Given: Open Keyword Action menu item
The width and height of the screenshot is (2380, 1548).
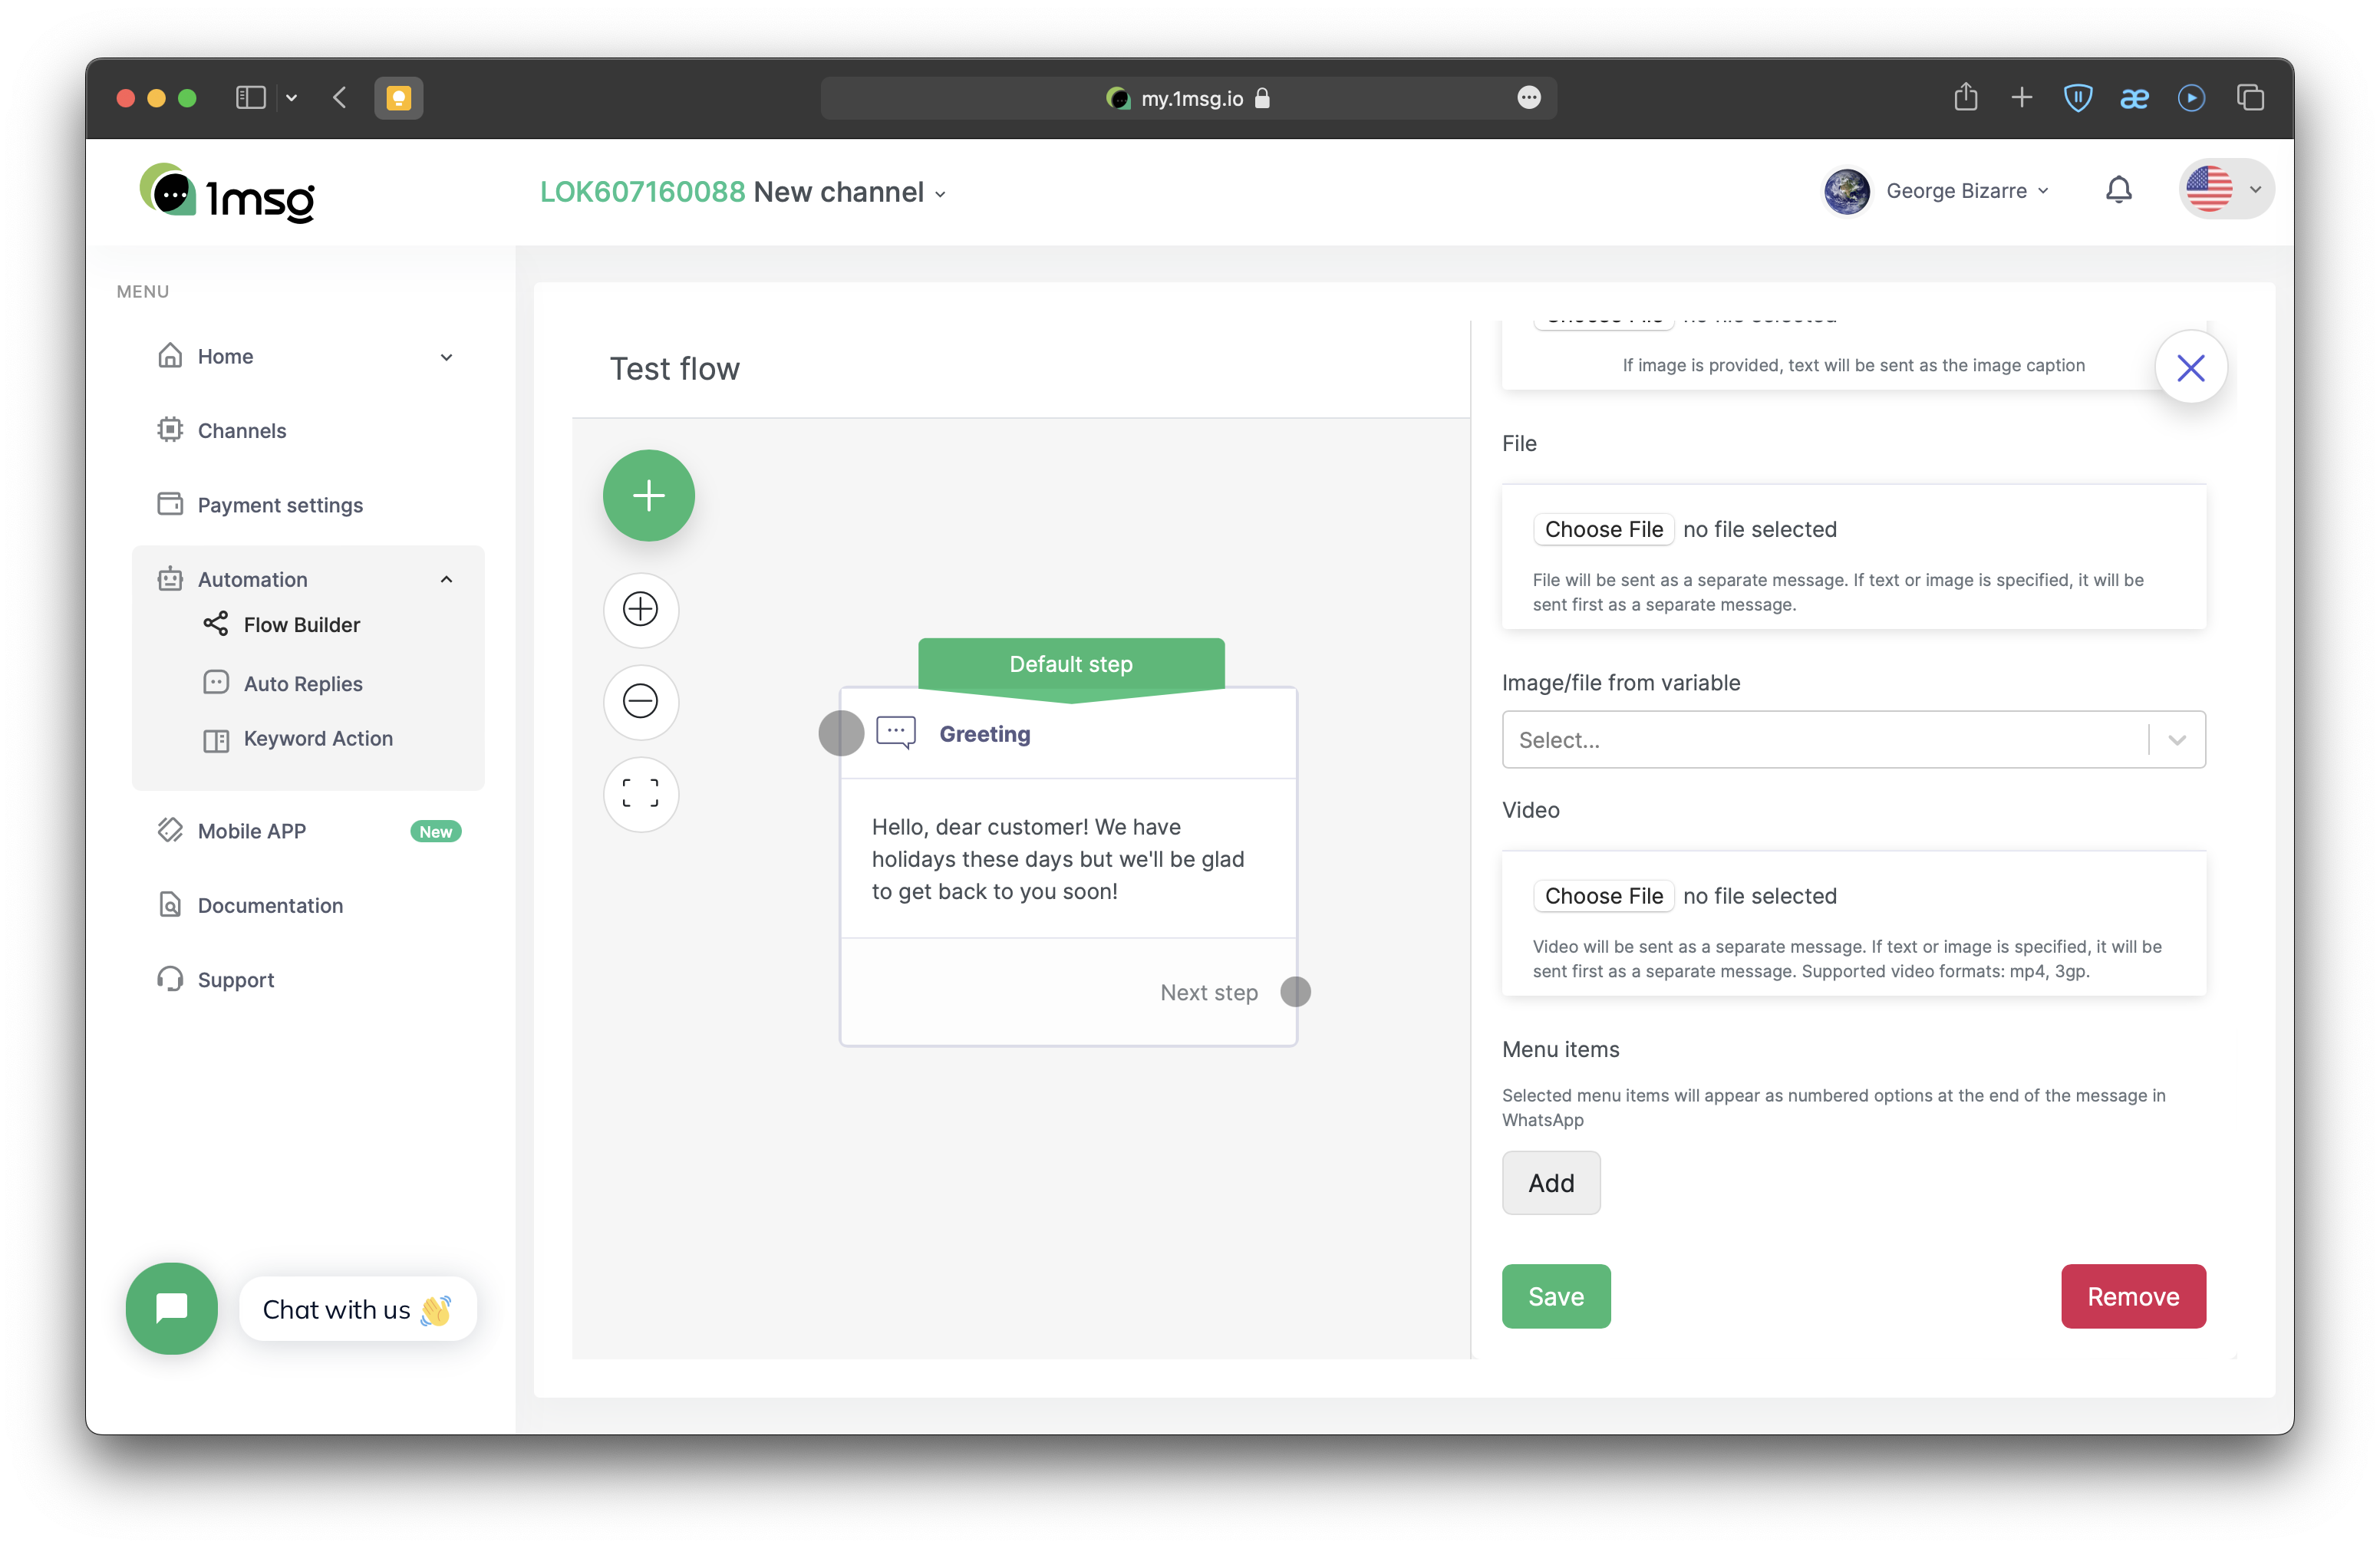Looking at the screenshot, I should (318, 738).
